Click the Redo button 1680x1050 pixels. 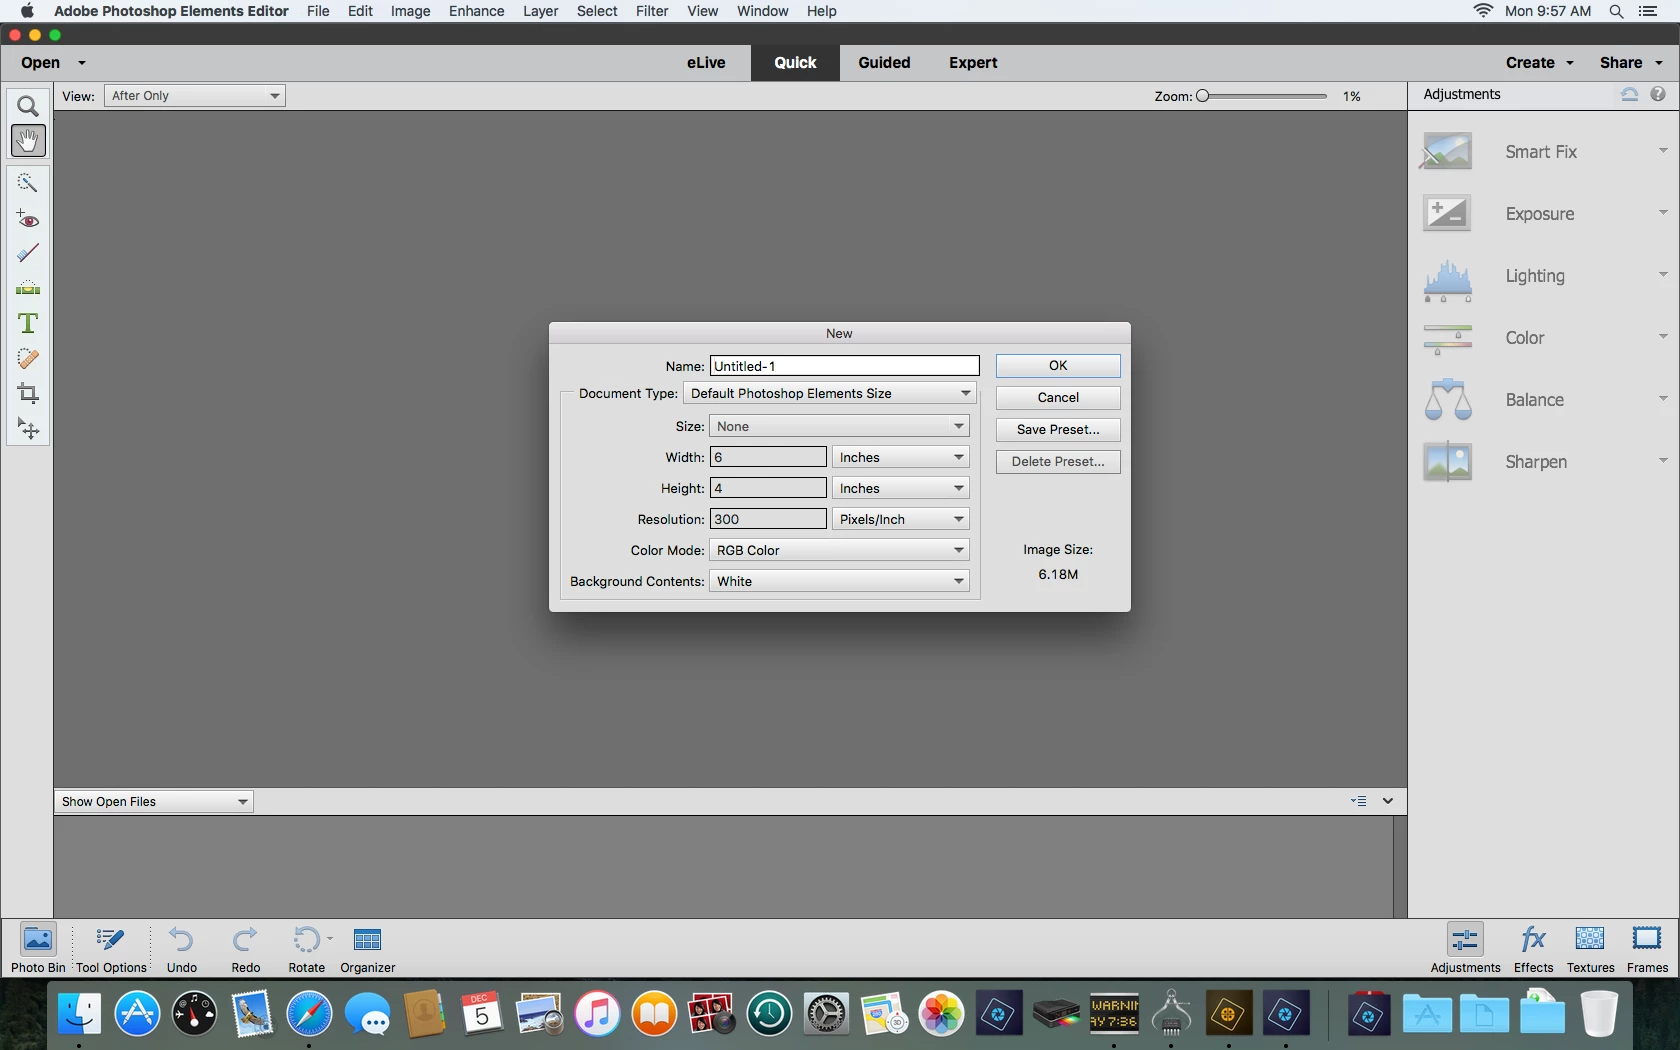coord(246,948)
